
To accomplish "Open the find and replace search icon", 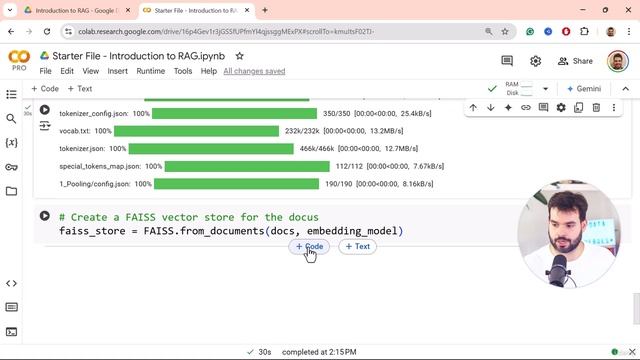I will pyautogui.click(x=11, y=119).
